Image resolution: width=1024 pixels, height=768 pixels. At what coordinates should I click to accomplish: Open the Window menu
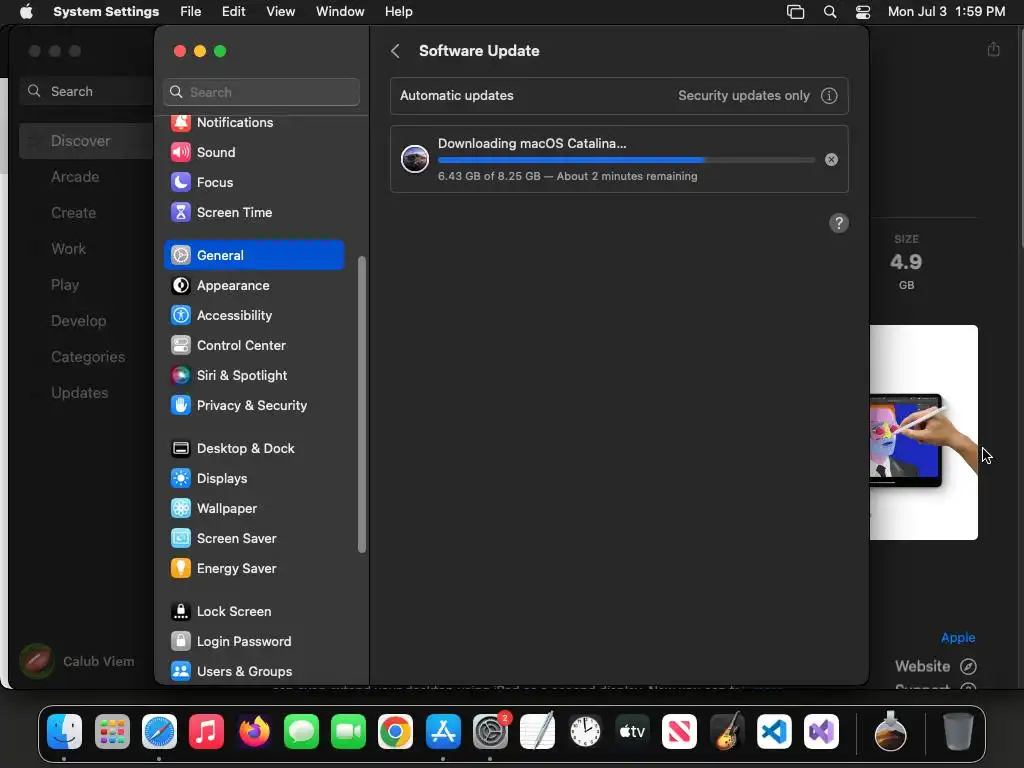point(340,12)
